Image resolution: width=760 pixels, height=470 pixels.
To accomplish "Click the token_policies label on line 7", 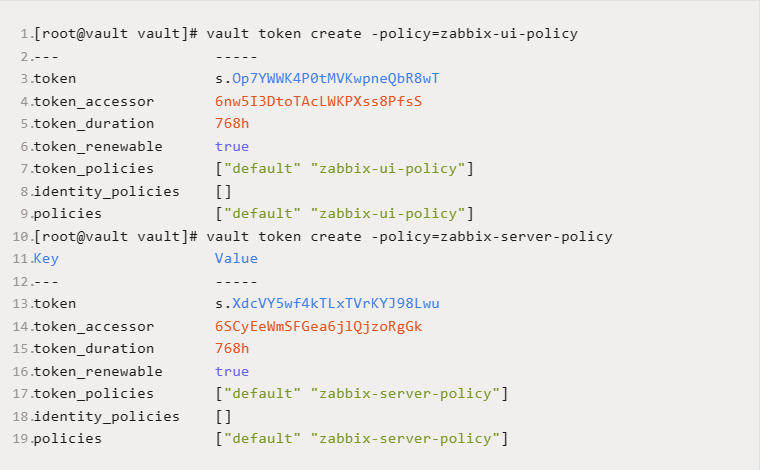I will click(94, 169).
